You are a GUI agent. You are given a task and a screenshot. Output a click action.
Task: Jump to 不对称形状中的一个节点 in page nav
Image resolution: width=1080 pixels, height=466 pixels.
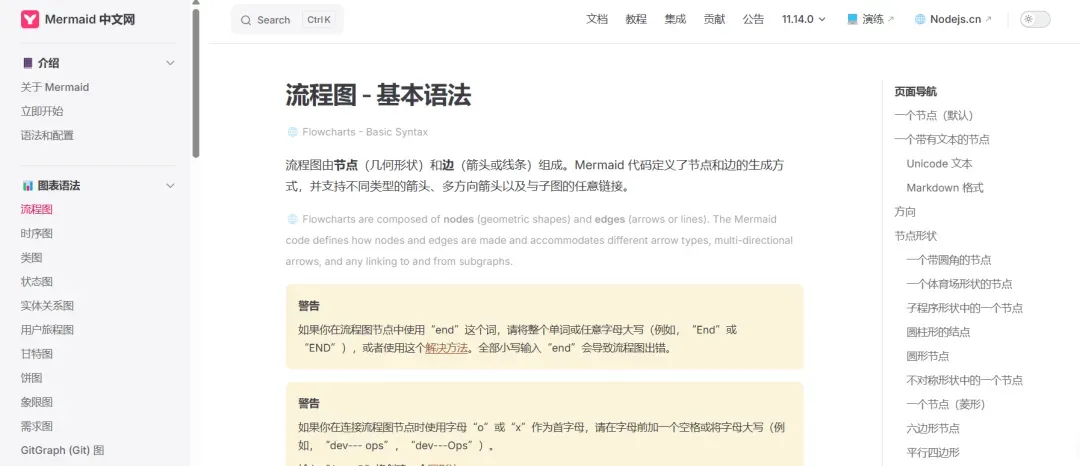tap(964, 381)
